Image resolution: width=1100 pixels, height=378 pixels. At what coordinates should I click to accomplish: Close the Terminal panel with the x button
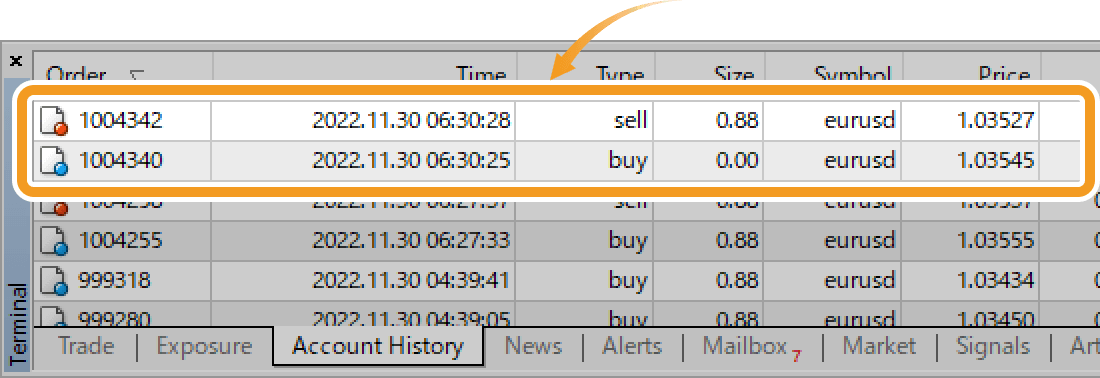point(15,61)
